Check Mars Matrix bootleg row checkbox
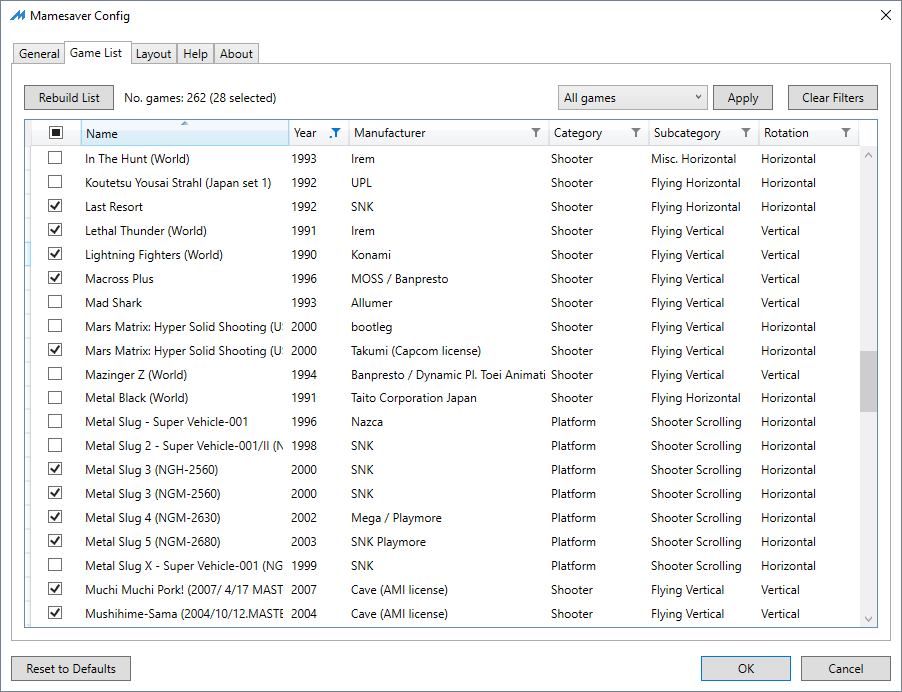Image resolution: width=902 pixels, height=692 pixels. coord(55,326)
